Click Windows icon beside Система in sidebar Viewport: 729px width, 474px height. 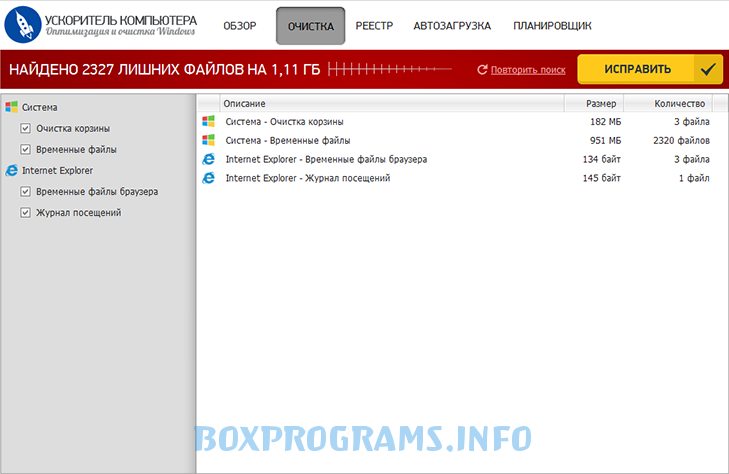click(x=12, y=107)
